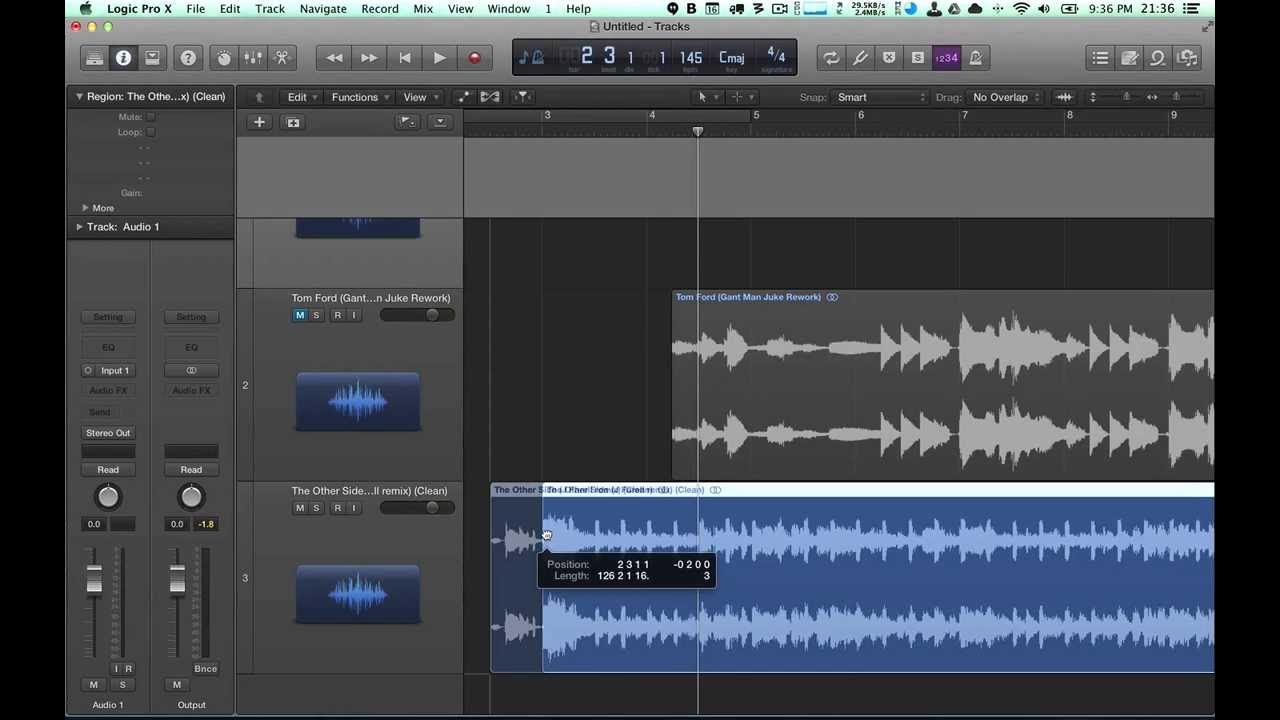Open the Apple Loops browser button
The width and height of the screenshot is (1280, 720).
point(1158,58)
